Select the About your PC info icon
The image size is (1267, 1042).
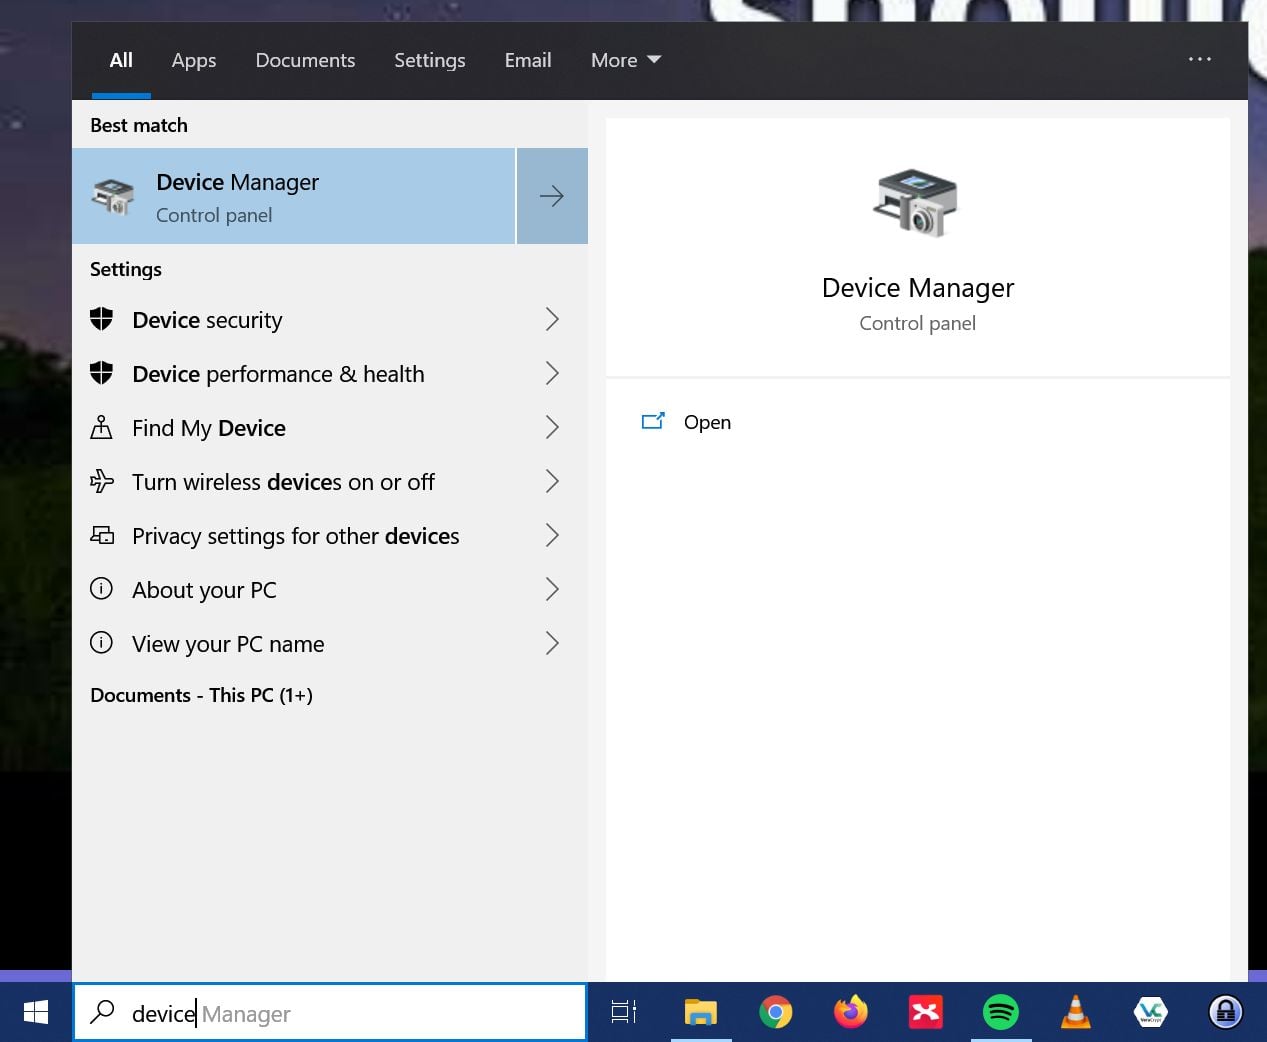(x=101, y=589)
